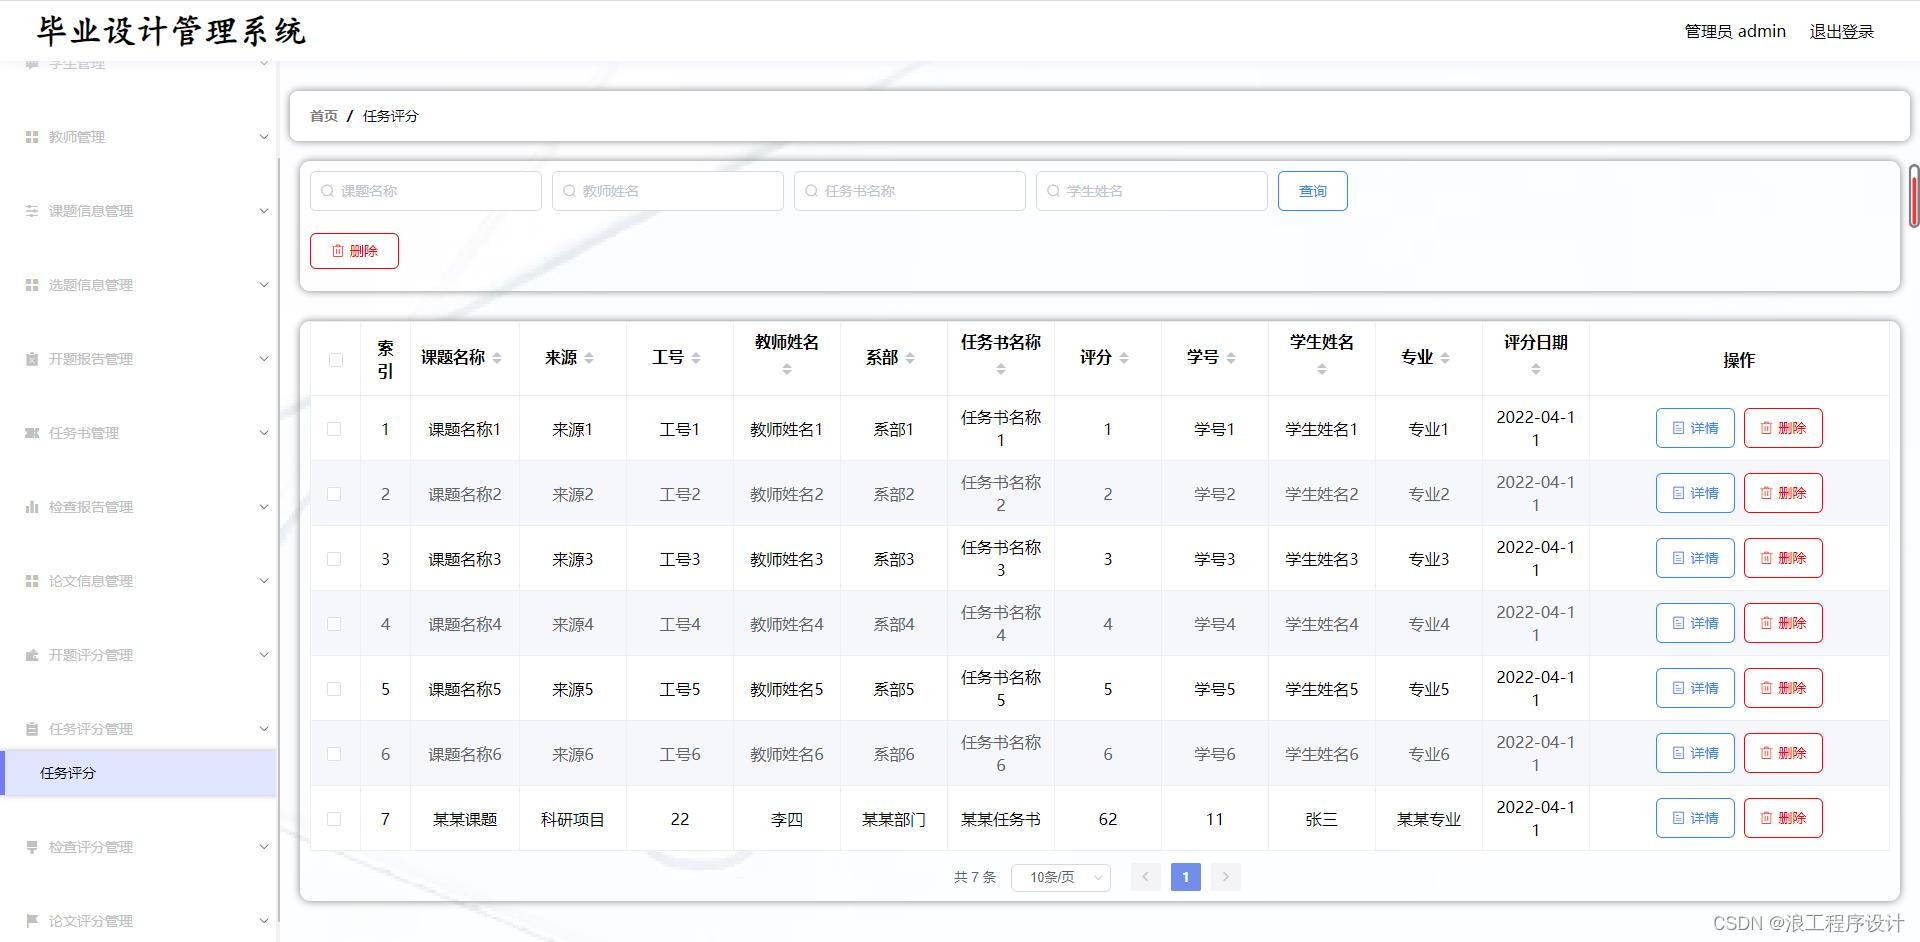Sort by 评分日期 column arrows

(x=1536, y=370)
